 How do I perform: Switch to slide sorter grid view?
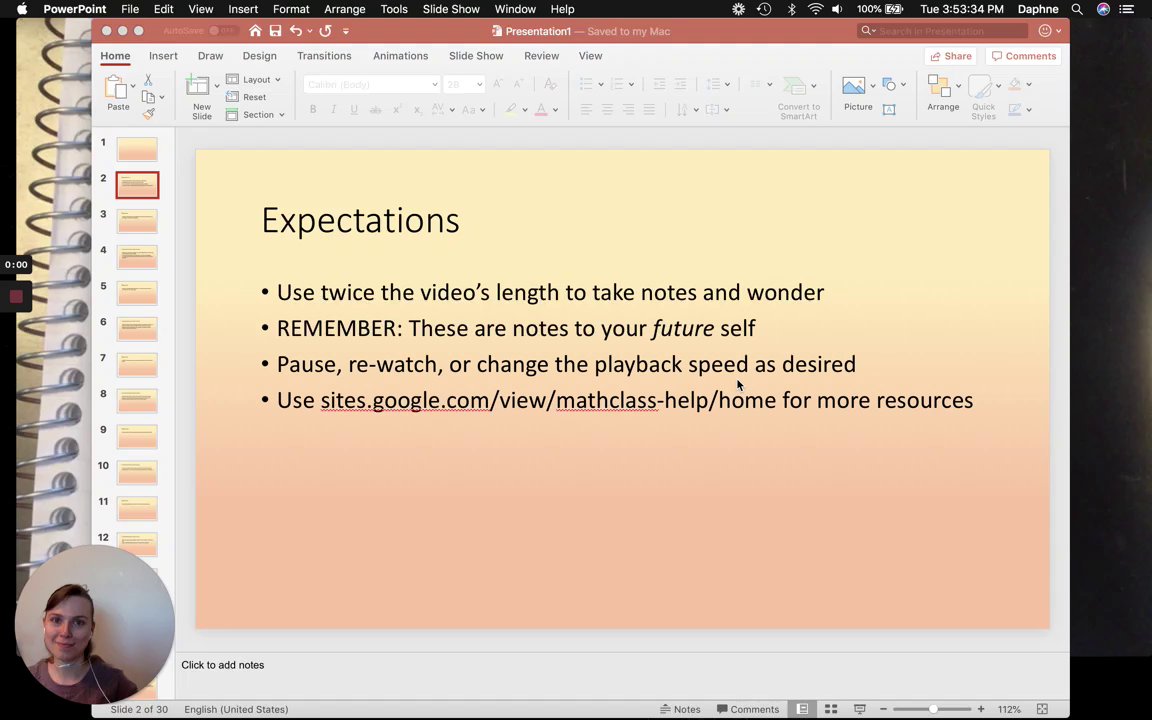(x=831, y=709)
